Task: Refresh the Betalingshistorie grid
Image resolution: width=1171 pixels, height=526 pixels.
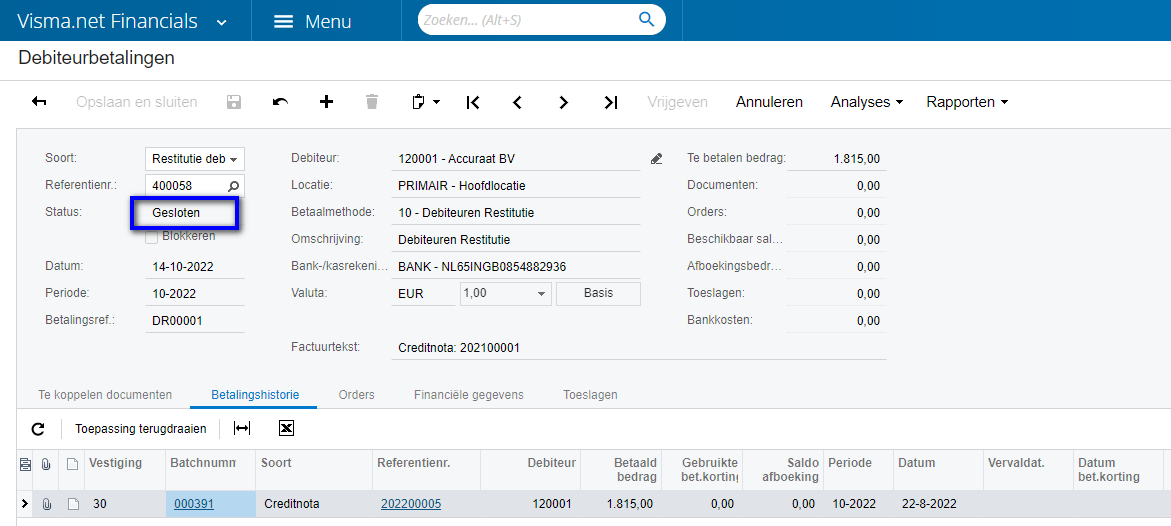Action: (38, 428)
